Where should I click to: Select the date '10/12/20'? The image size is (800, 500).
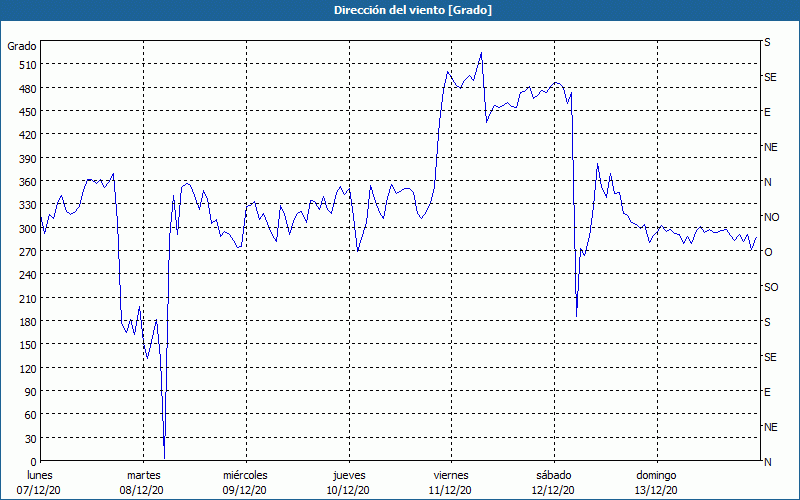tap(348, 490)
